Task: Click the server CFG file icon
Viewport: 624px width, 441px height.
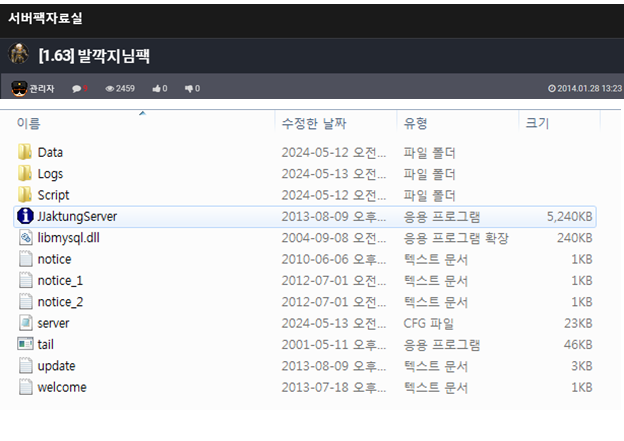Action: pyautogui.click(x=25, y=323)
